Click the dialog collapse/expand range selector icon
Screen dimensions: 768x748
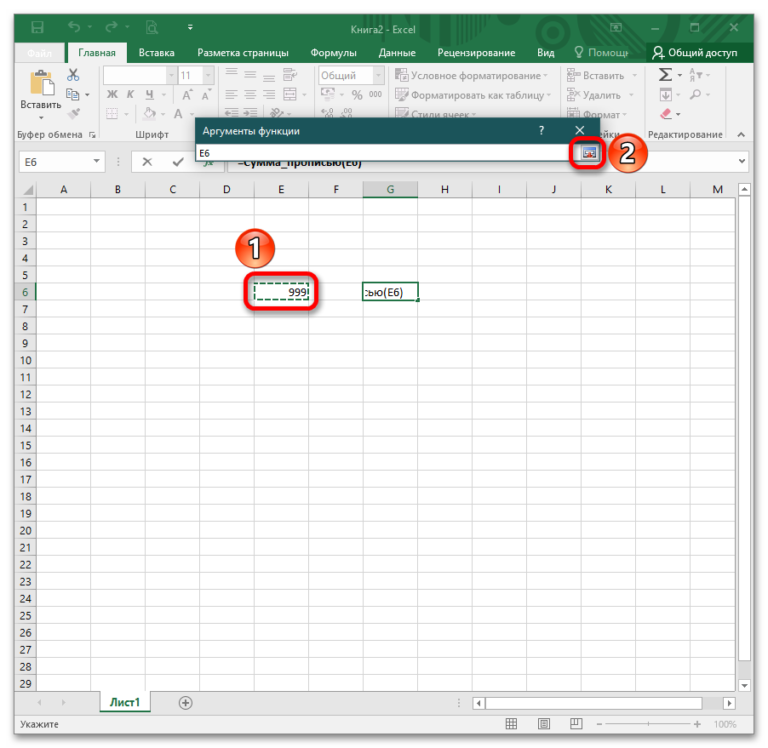point(589,153)
